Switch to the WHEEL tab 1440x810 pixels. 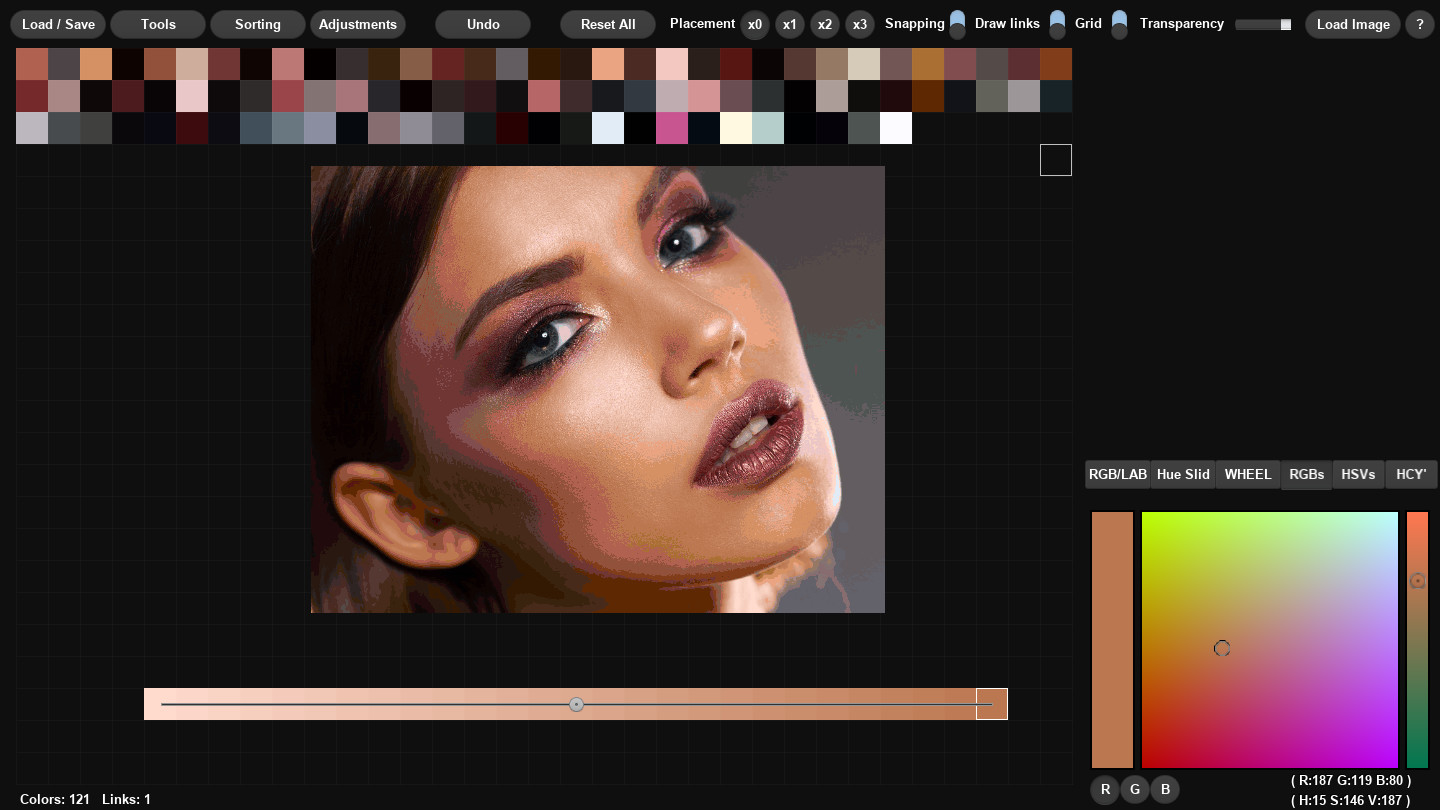(x=1247, y=474)
